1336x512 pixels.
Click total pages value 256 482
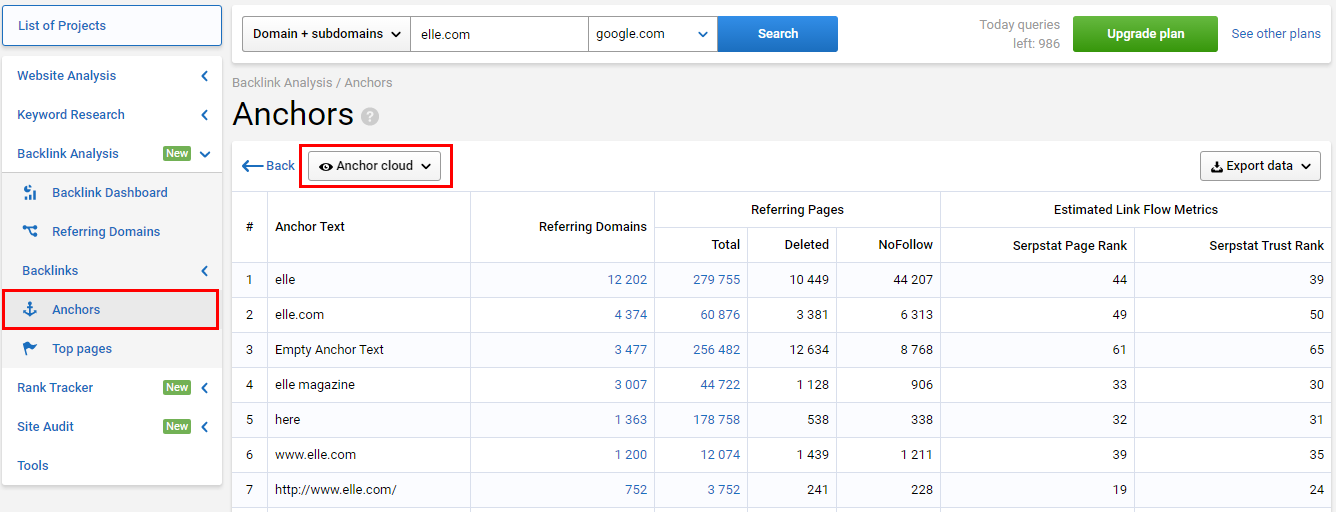pos(717,350)
